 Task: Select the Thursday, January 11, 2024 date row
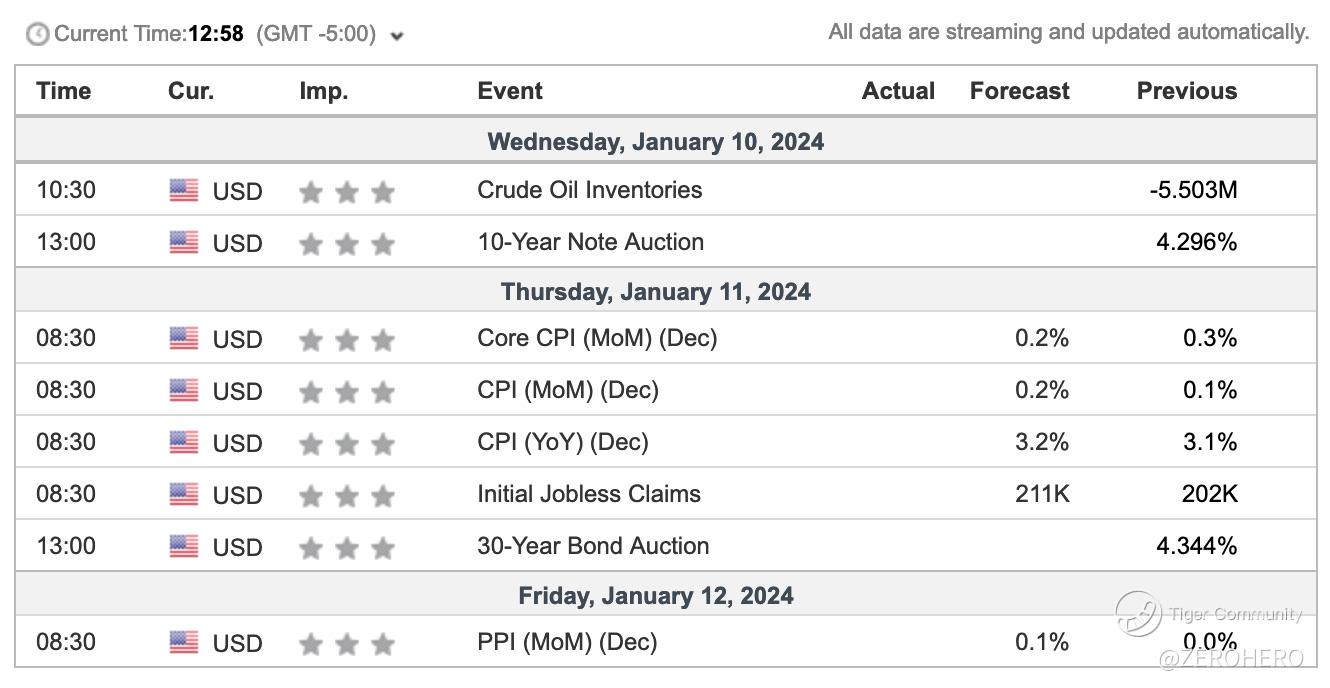tap(655, 292)
